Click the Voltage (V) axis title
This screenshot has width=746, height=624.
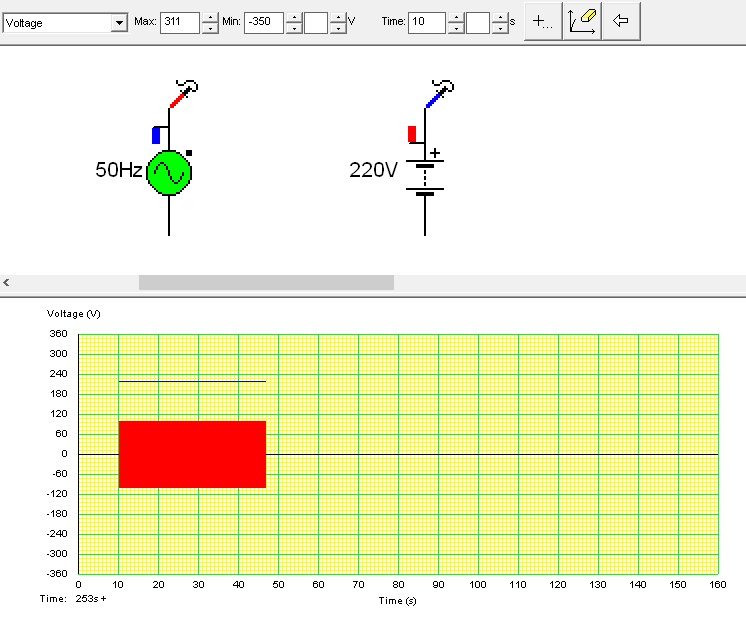(74, 314)
